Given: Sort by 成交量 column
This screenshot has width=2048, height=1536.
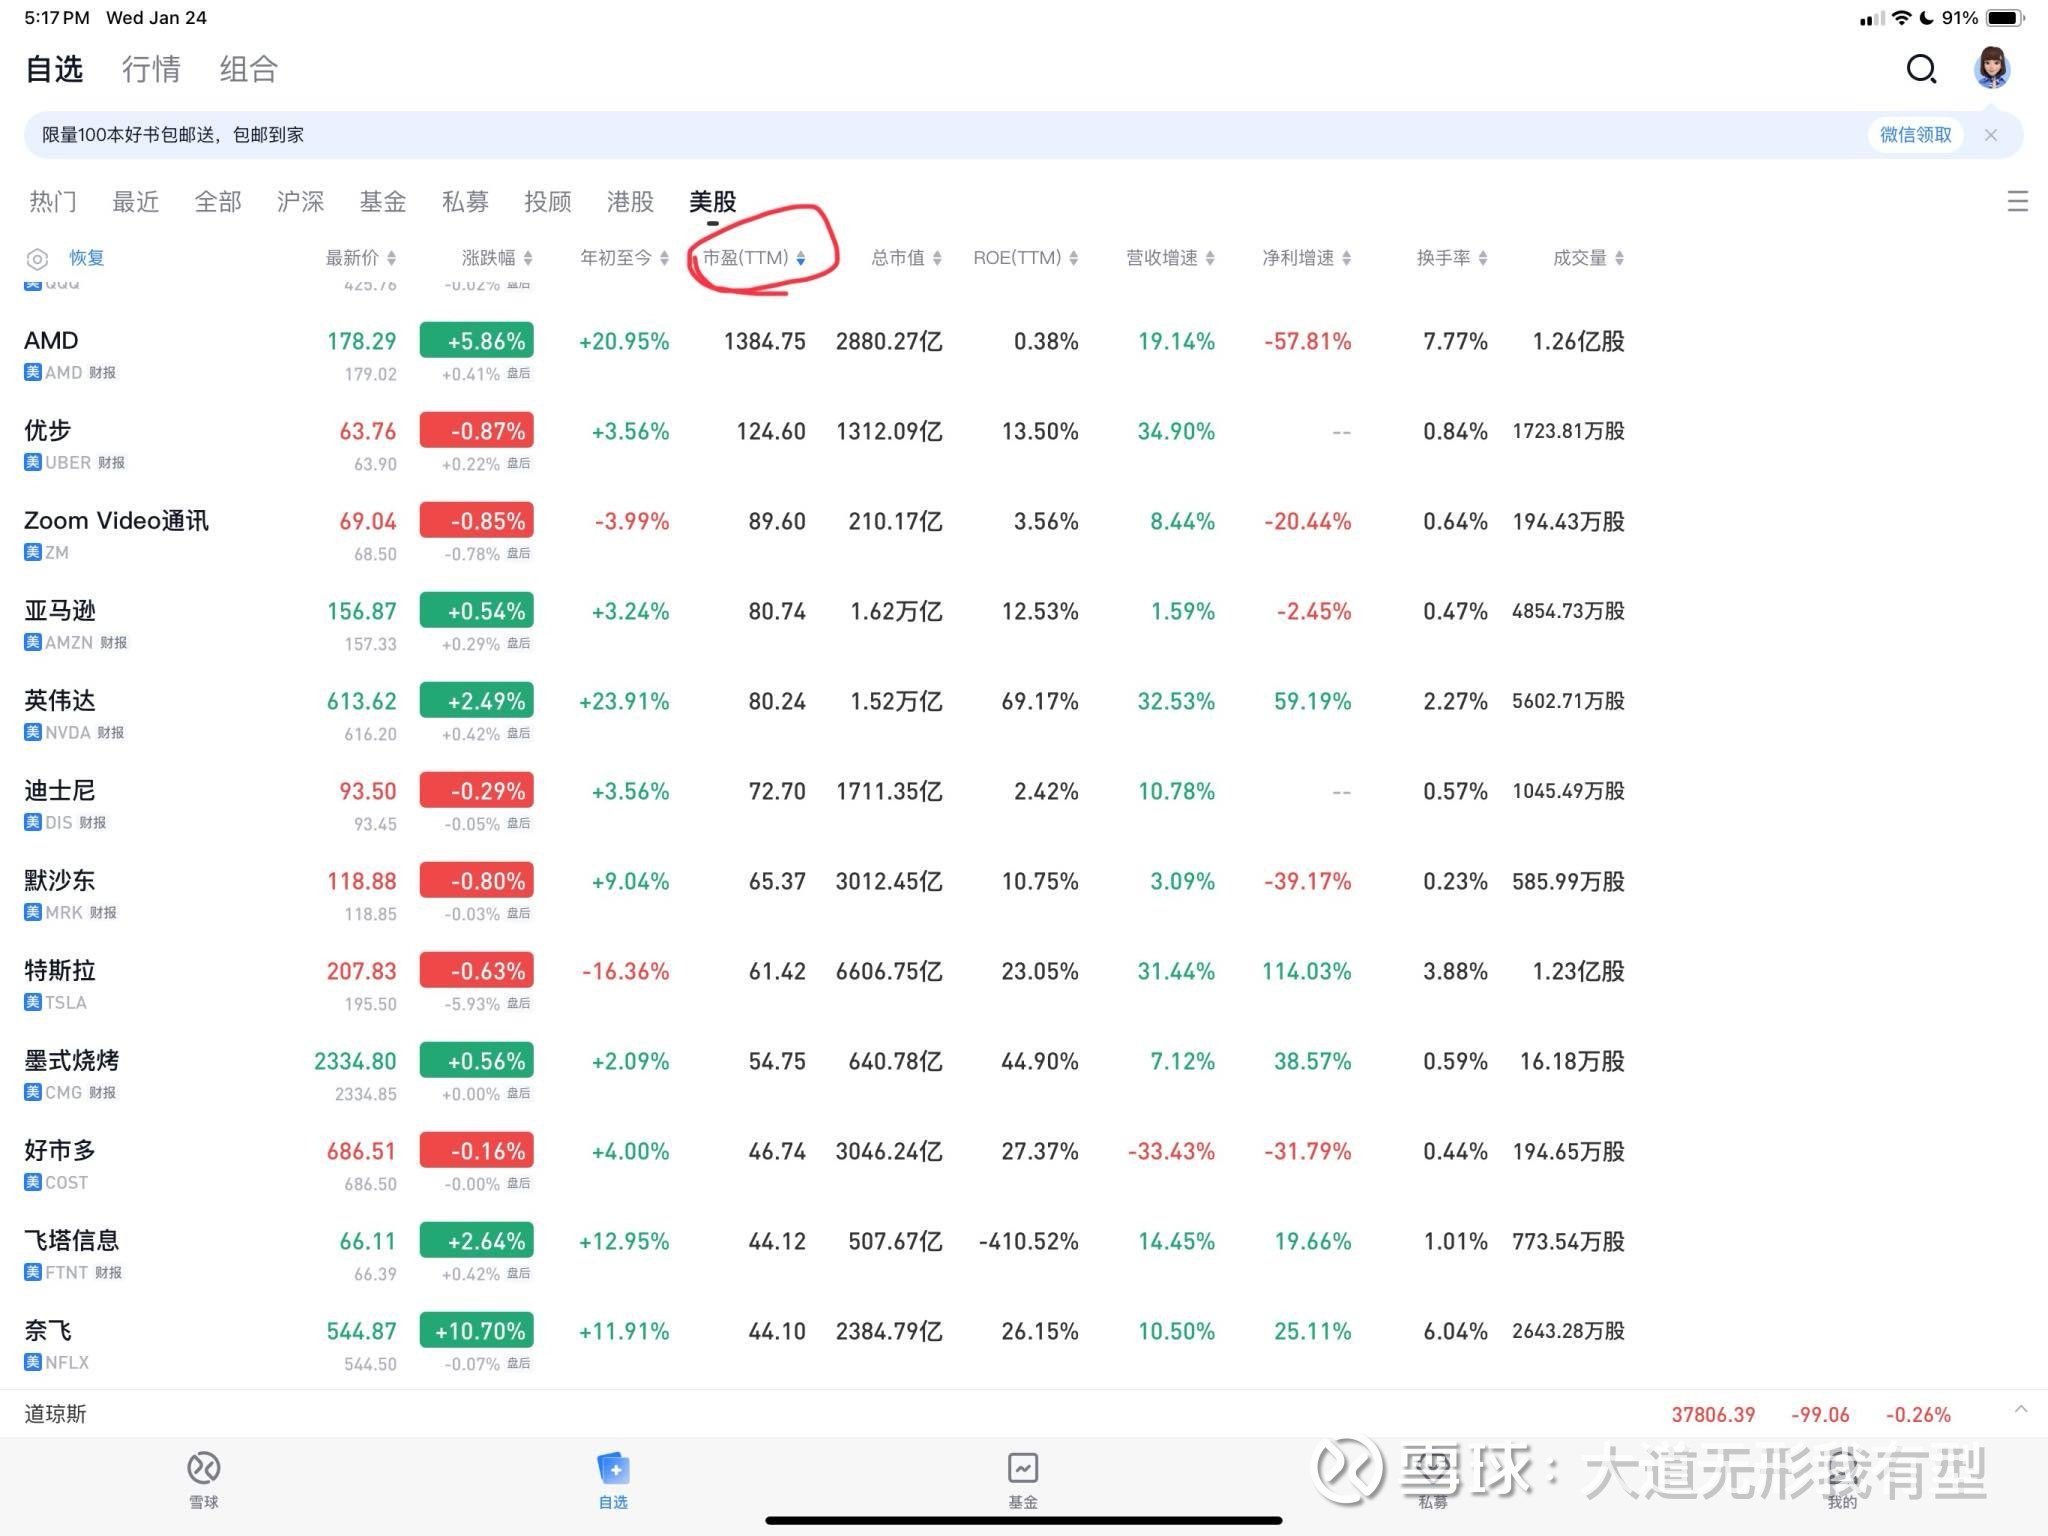Looking at the screenshot, I should pyautogui.click(x=1588, y=258).
